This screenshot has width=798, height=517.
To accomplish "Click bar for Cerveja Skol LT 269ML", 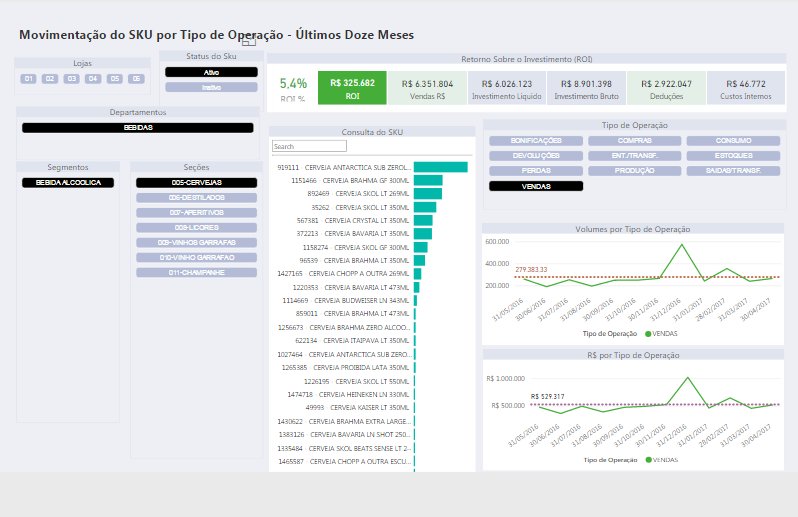I will 428,193.
